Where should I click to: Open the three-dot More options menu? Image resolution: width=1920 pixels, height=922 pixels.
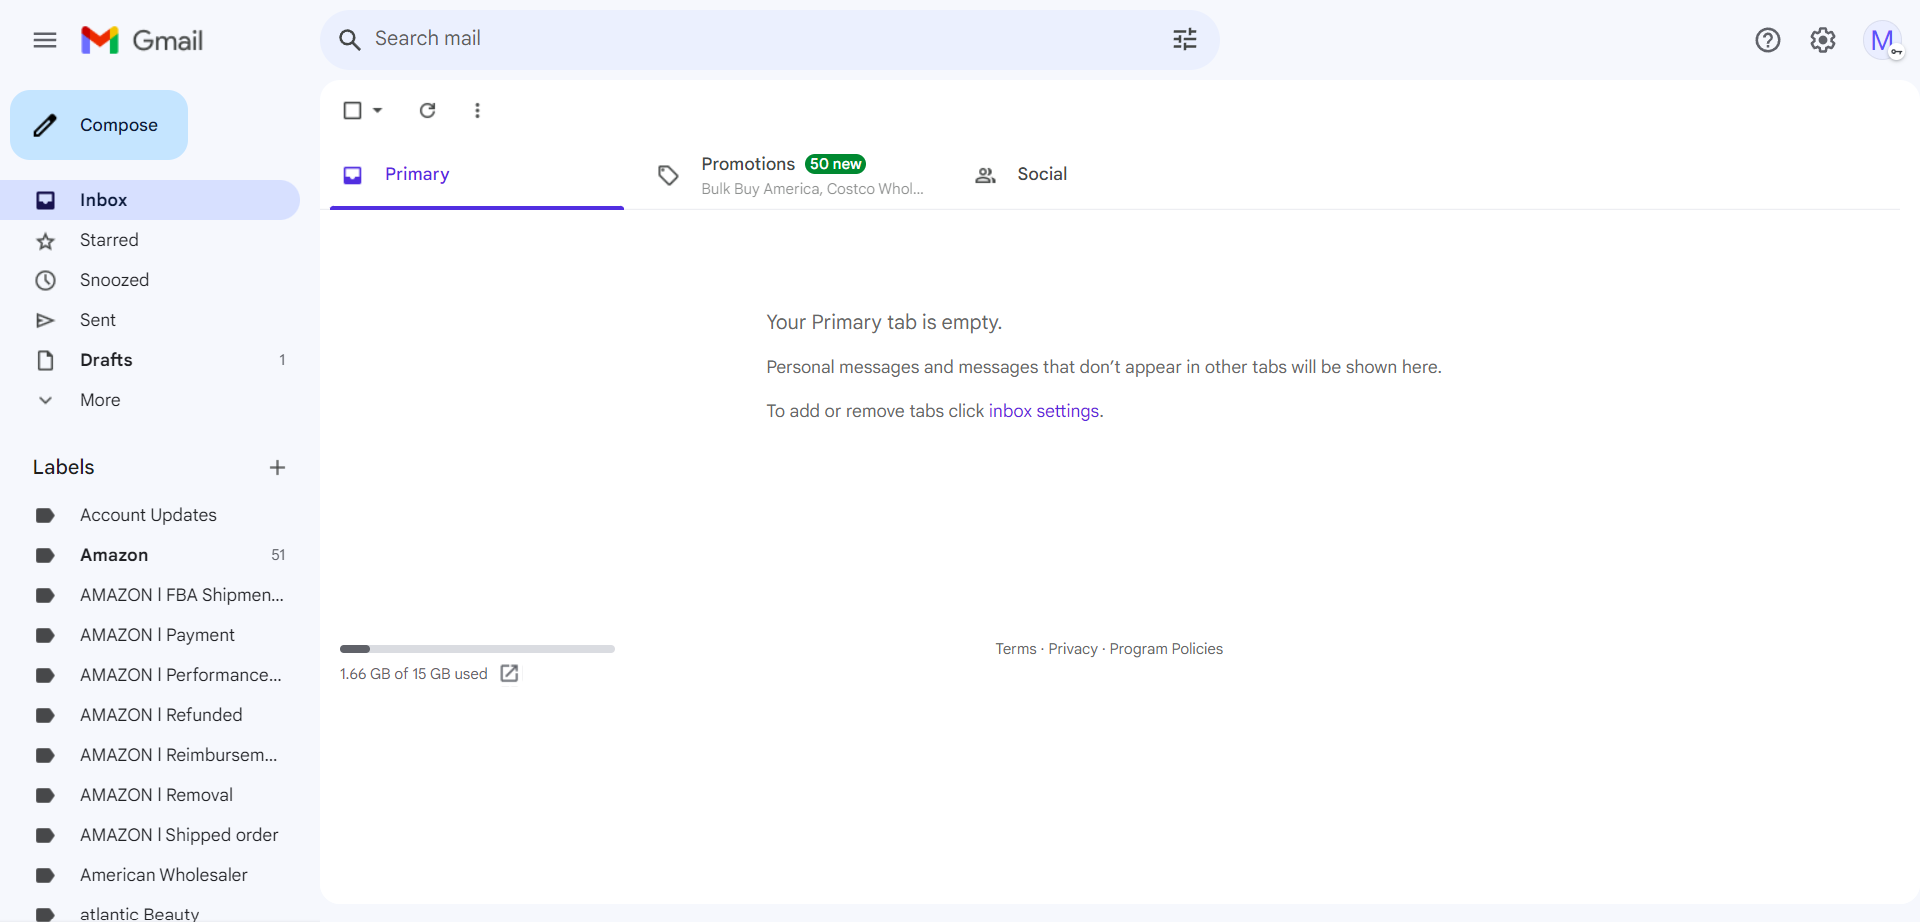(477, 110)
